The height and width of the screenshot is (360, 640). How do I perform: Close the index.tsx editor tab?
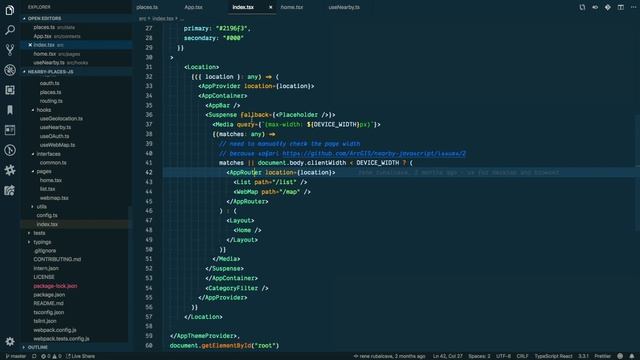270,7
